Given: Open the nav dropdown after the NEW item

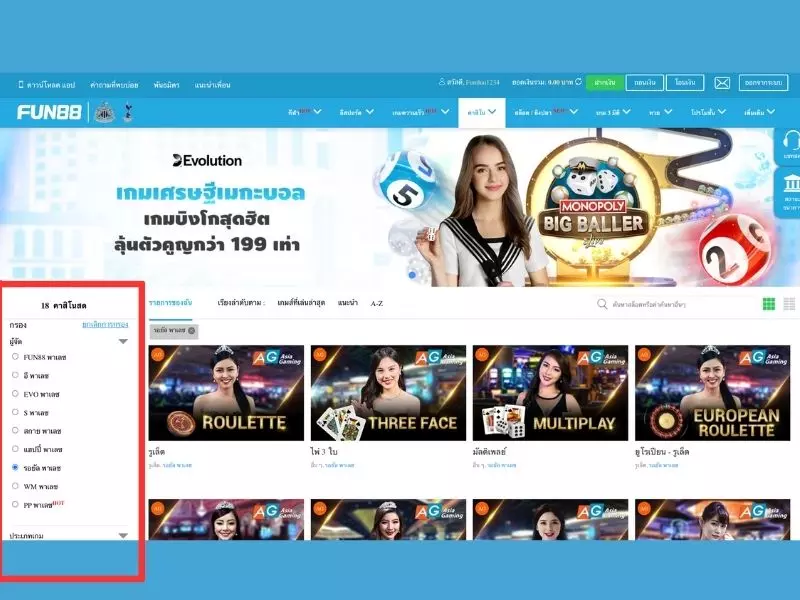Looking at the screenshot, I should click(x=613, y=112).
